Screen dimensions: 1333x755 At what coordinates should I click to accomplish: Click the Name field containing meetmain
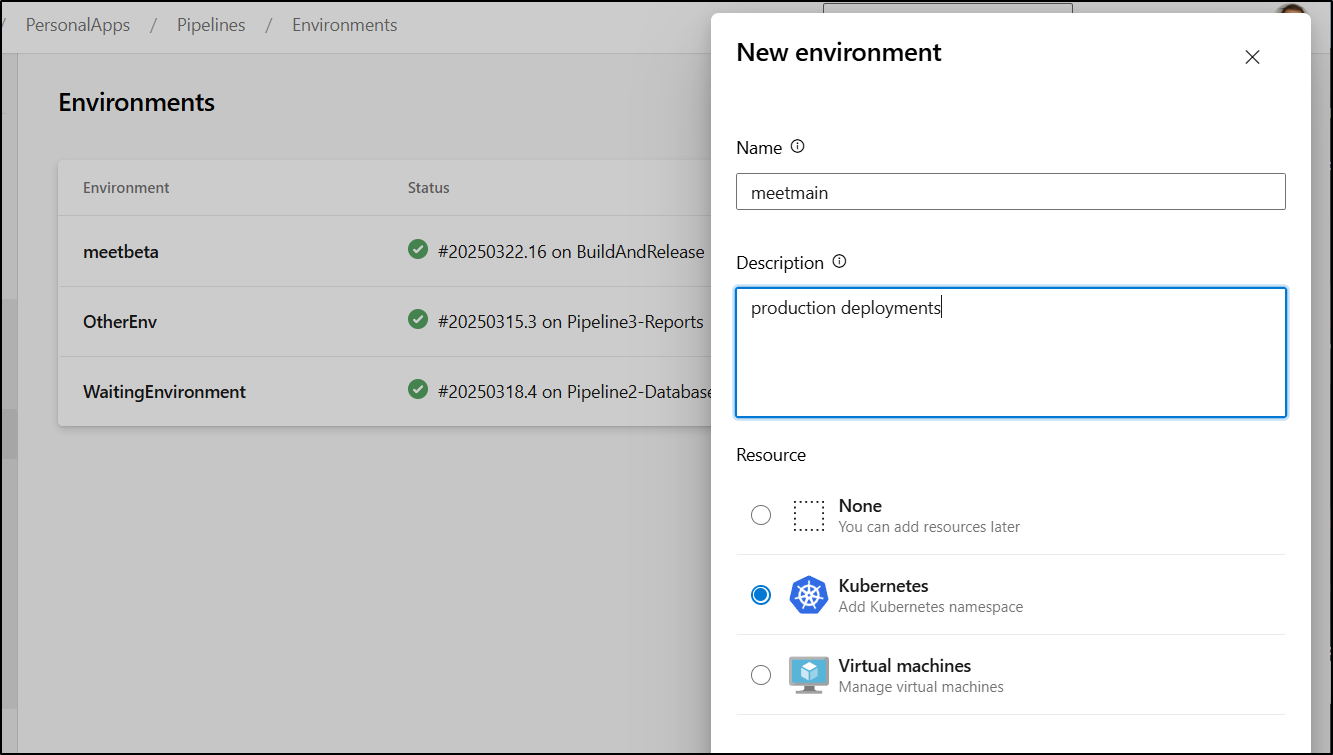(1010, 192)
